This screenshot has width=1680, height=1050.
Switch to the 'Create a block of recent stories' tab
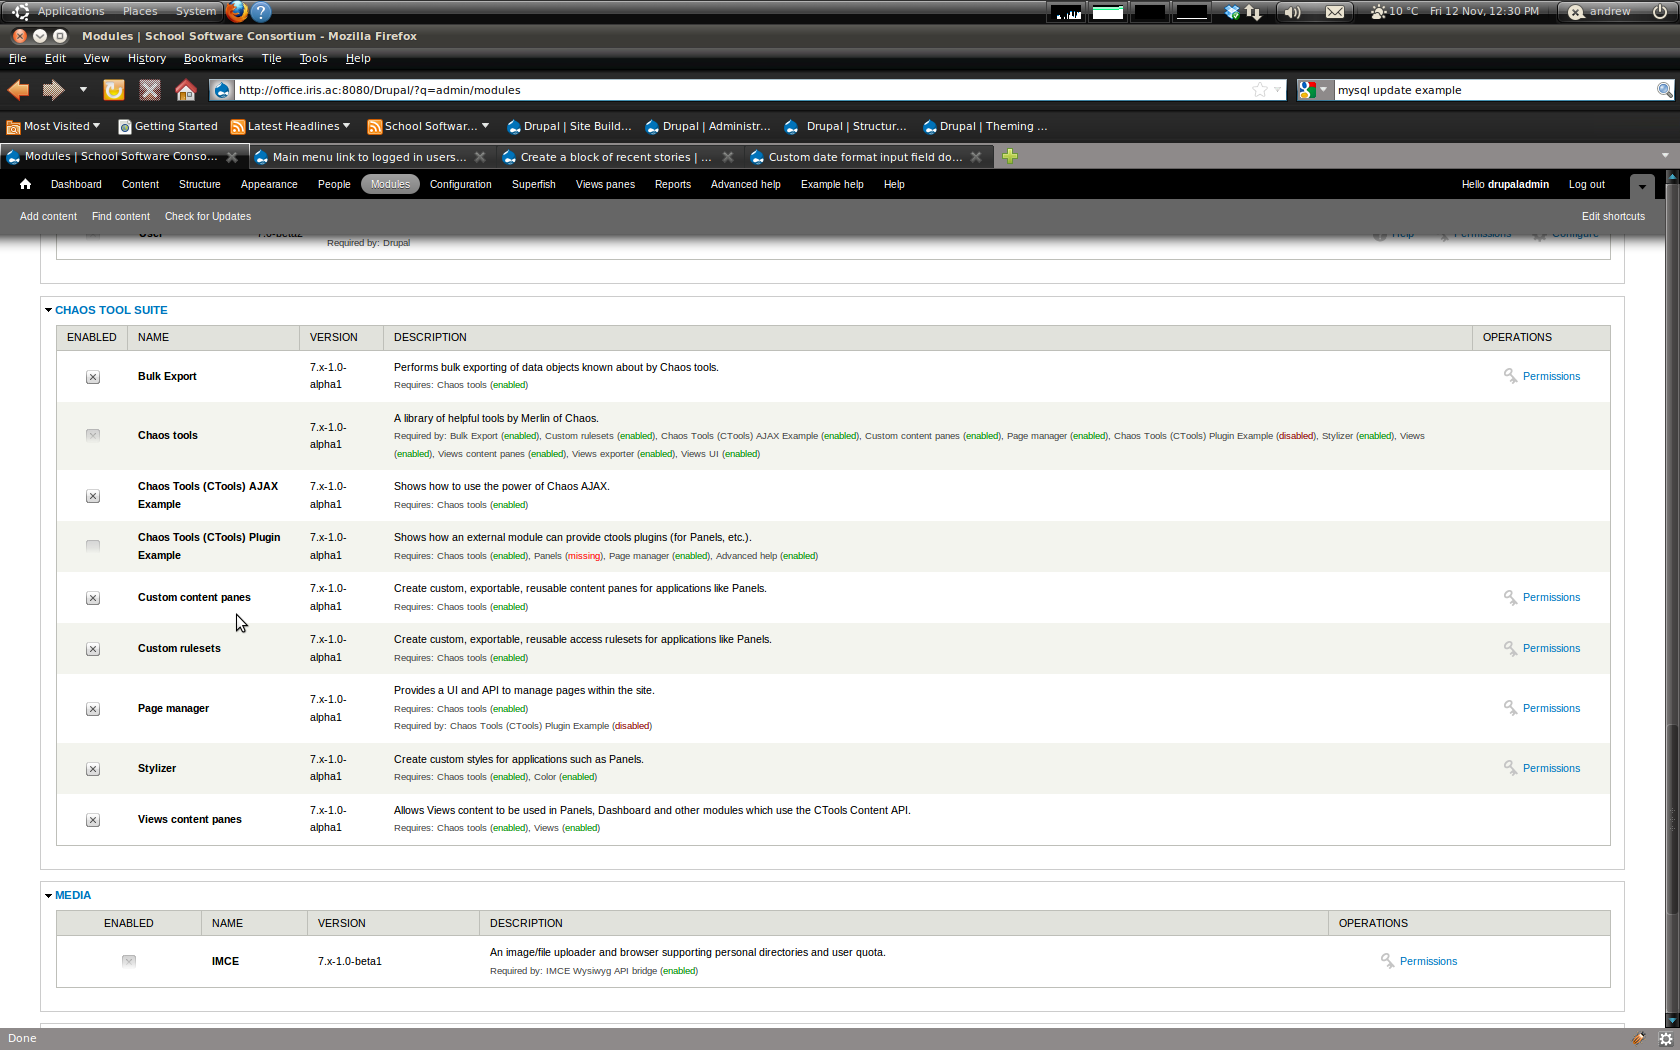click(612, 156)
